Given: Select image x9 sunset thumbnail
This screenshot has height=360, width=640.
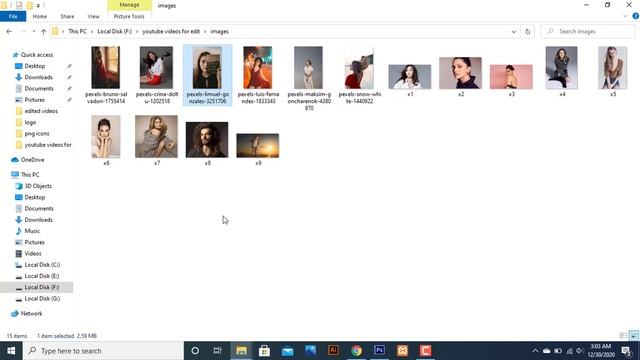Looking at the screenshot, I should coord(258,146).
